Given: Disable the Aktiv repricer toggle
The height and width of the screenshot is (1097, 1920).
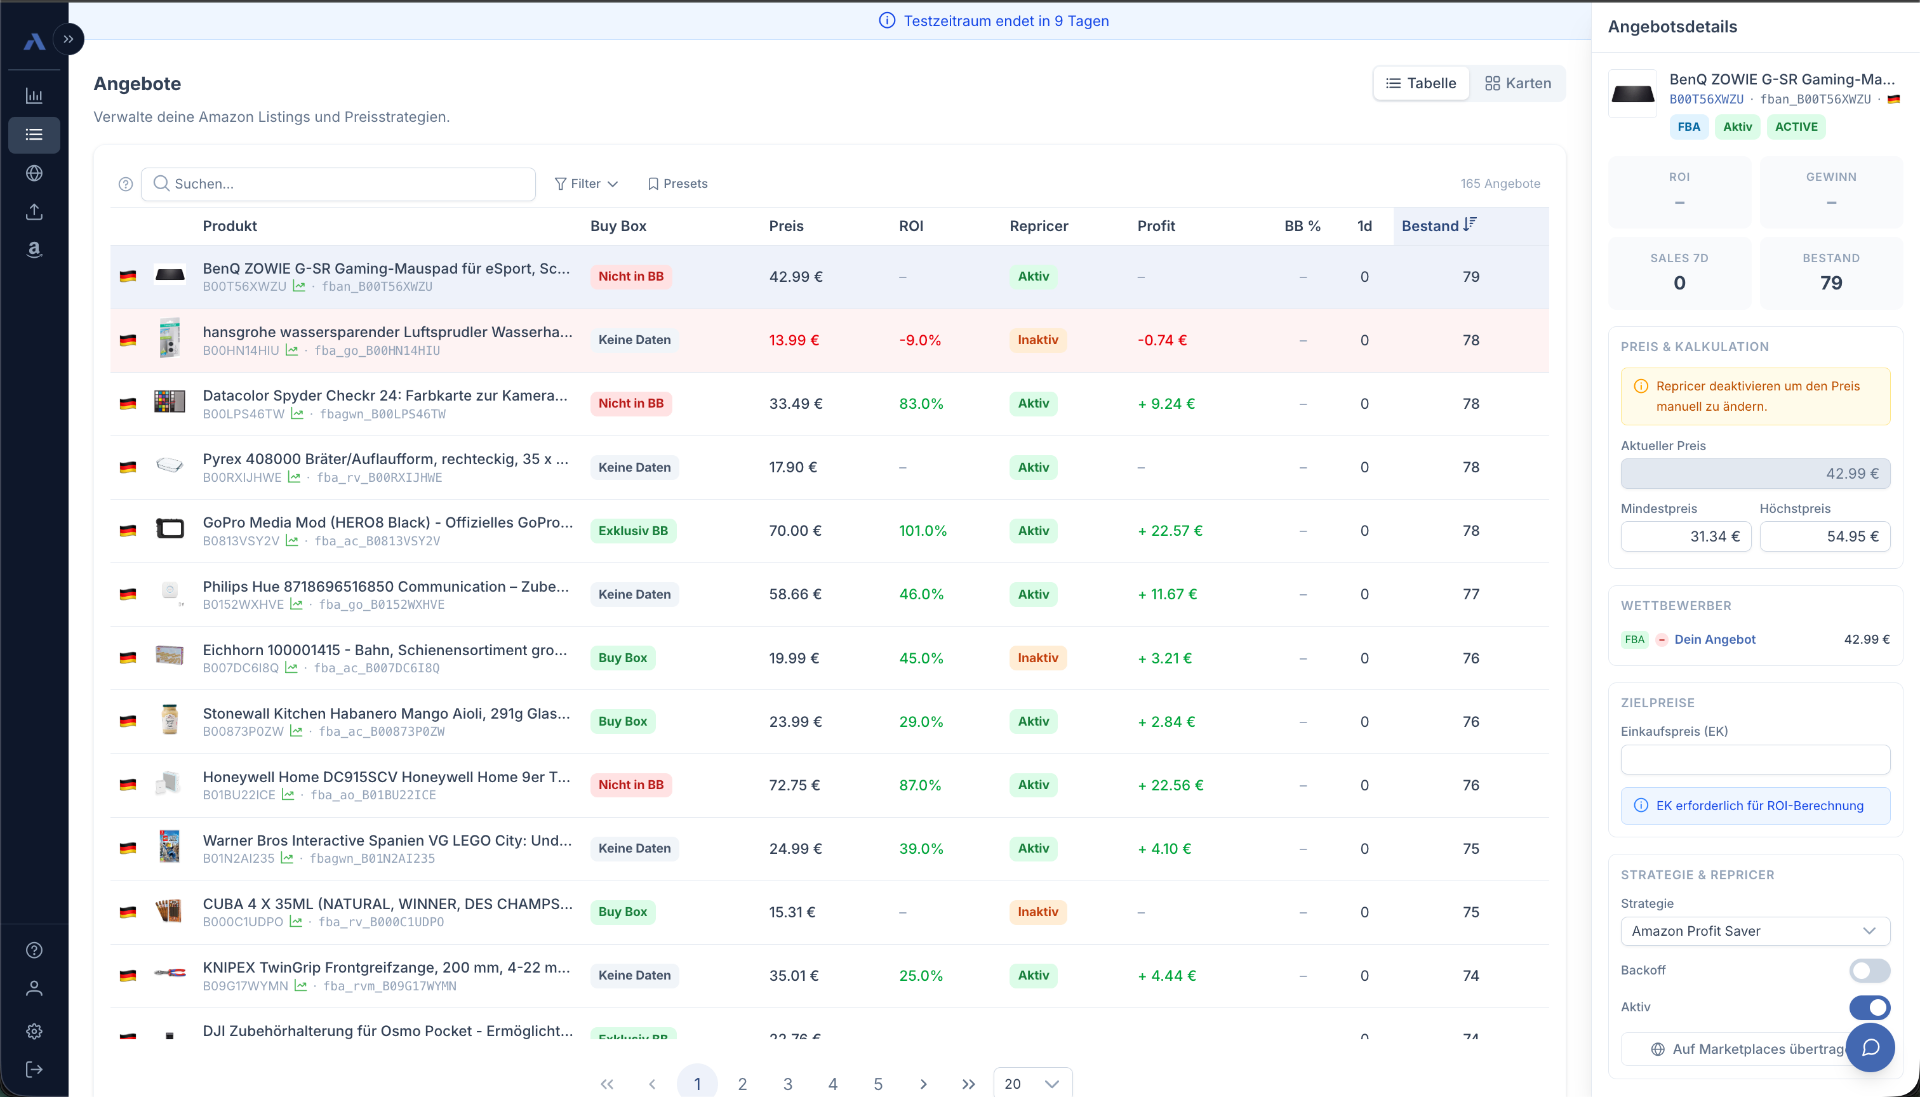Looking at the screenshot, I should 1870,1007.
